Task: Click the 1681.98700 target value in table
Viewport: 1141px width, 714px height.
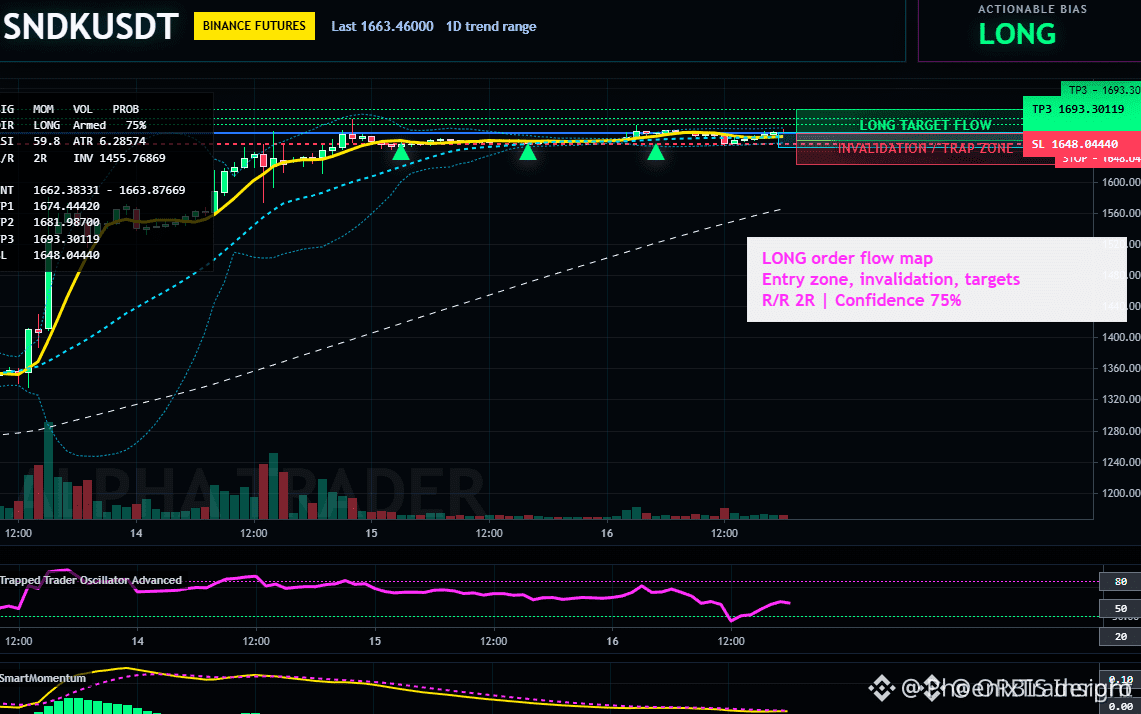Action: point(66,222)
